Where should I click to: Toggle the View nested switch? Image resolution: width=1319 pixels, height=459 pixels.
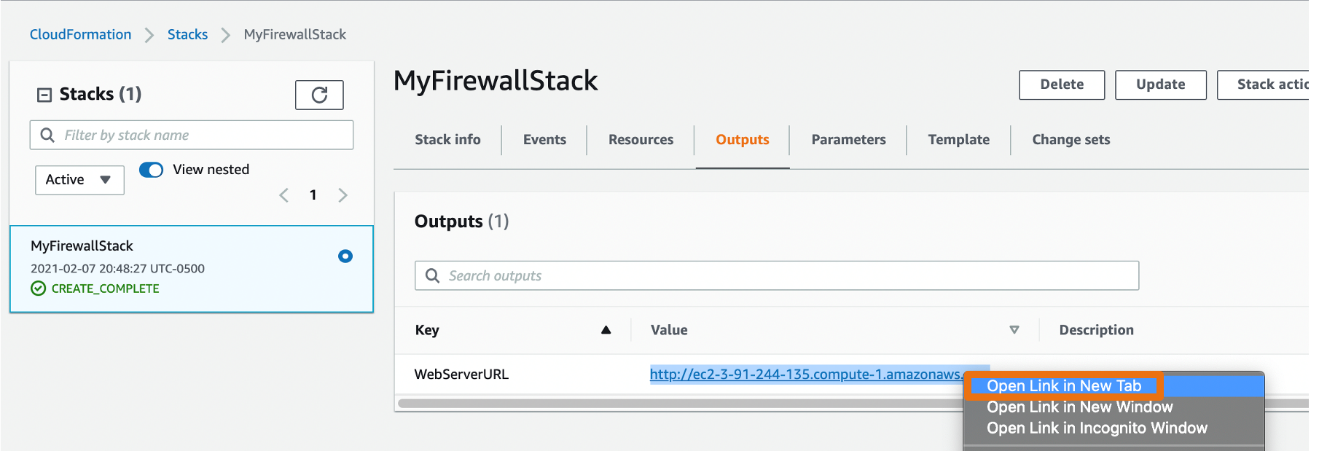coord(151,170)
